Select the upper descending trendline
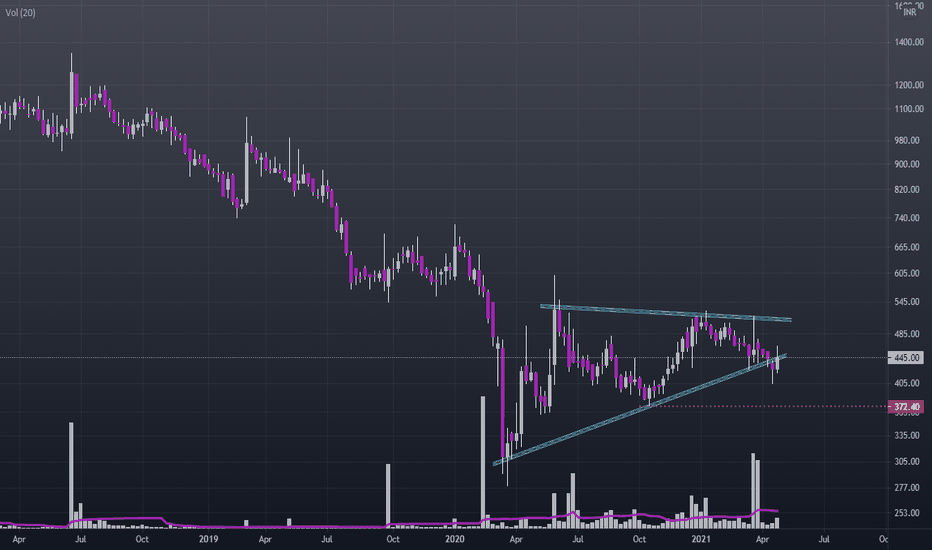Screen dimensions: 932x550 click(x=666, y=313)
